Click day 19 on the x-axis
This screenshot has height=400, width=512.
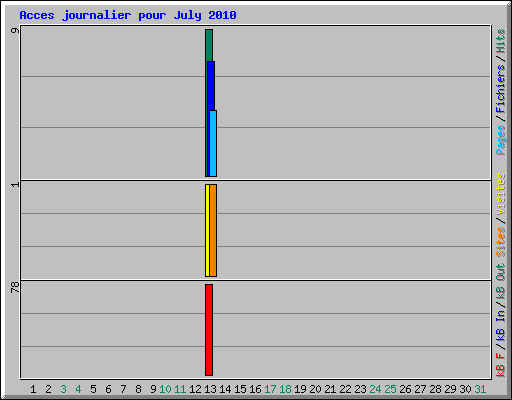300,389
